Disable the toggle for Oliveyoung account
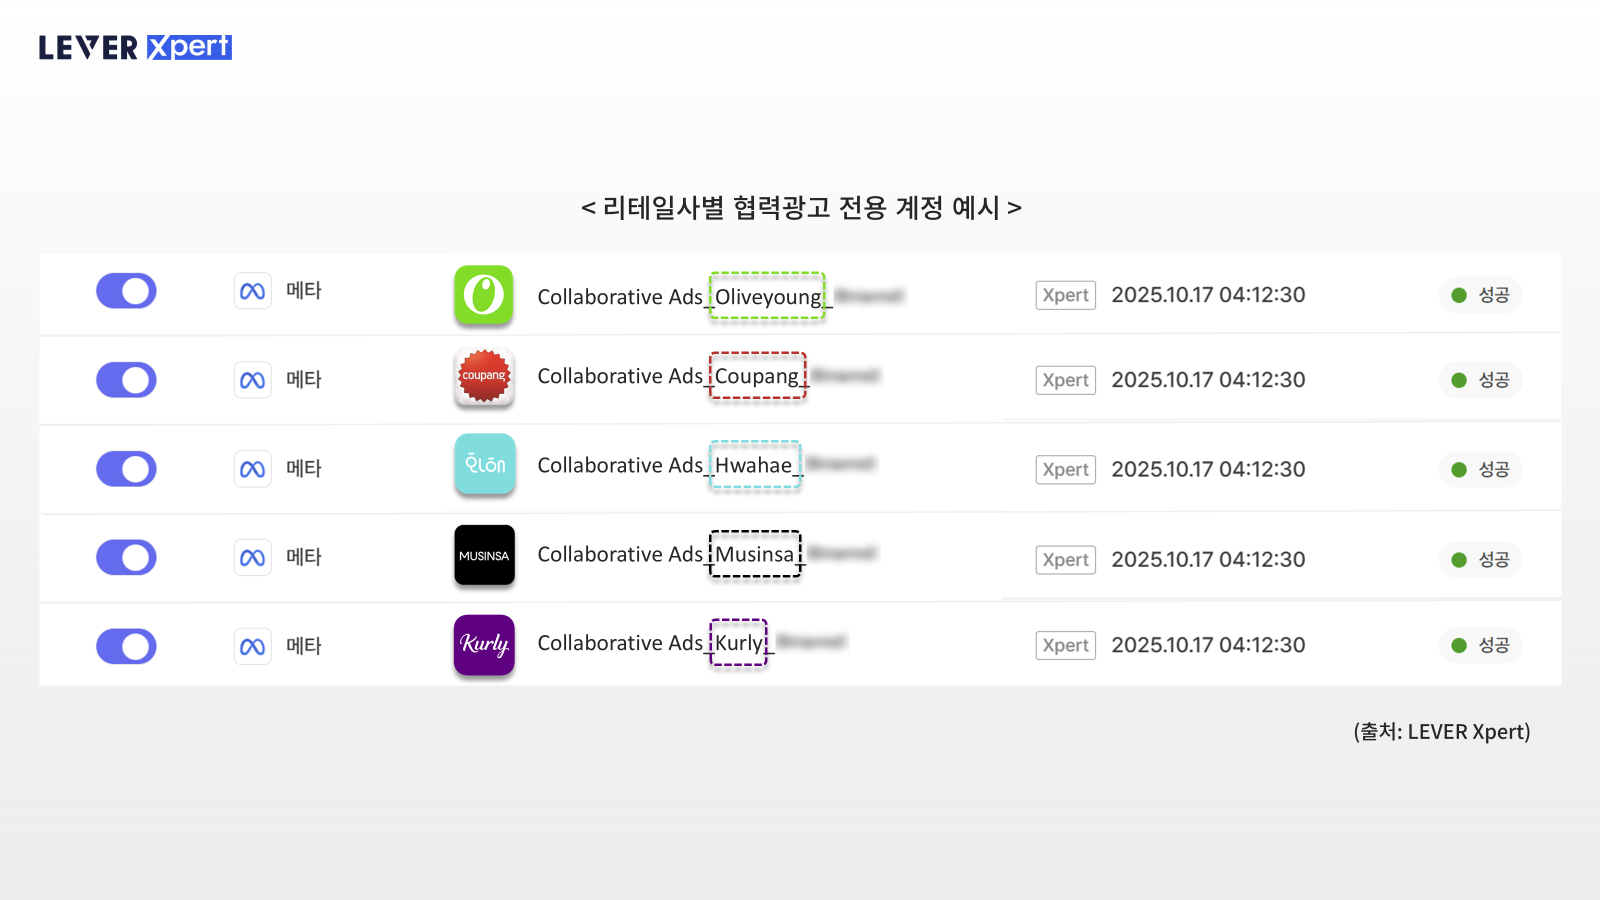1600x900 pixels. (126, 291)
